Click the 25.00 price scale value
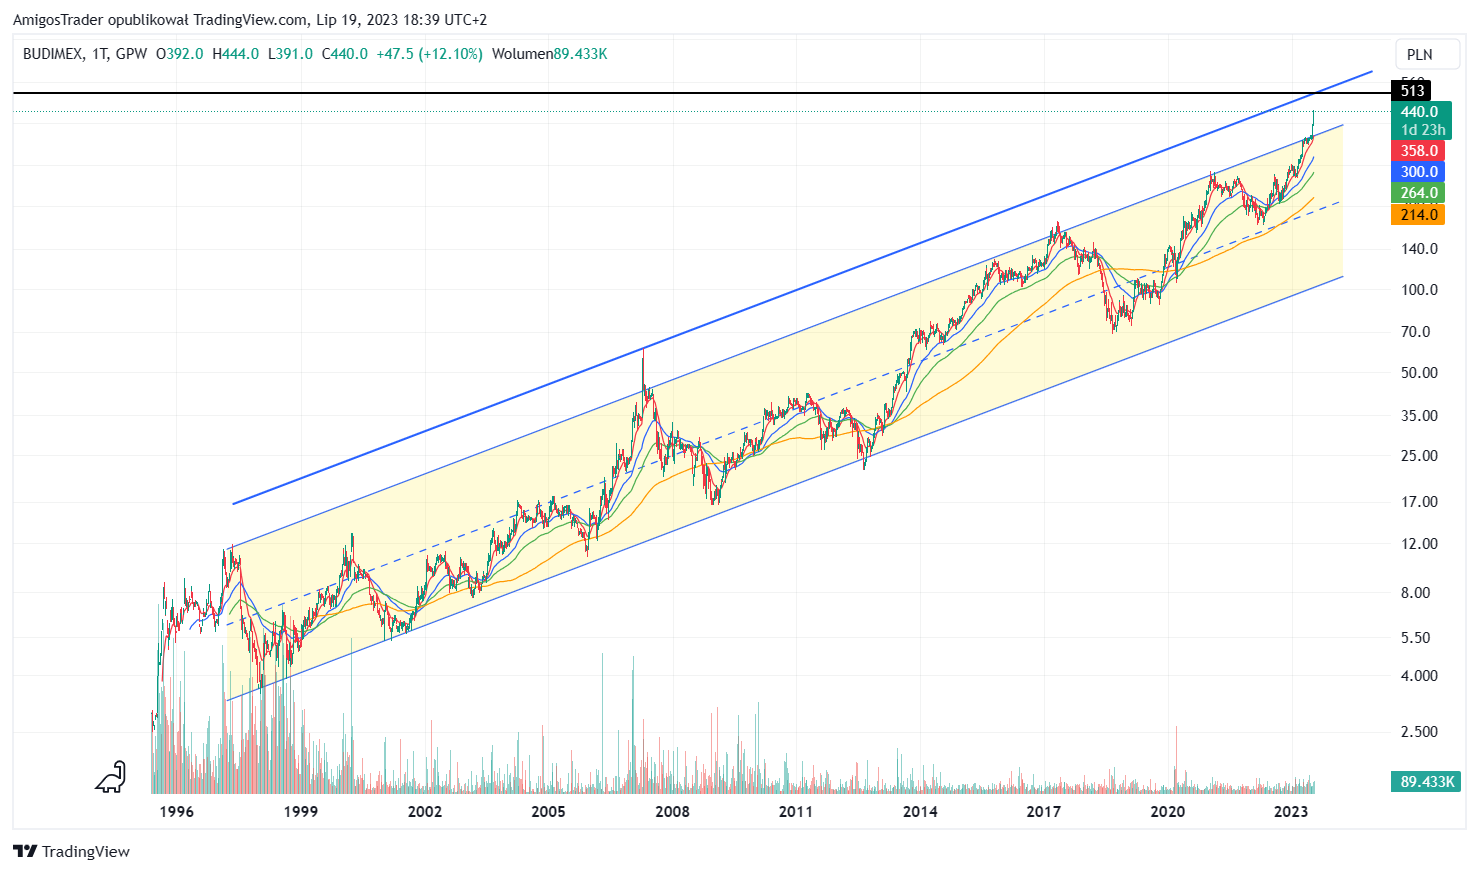This screenshot has height=873, width=1479. click(1419, 456)
